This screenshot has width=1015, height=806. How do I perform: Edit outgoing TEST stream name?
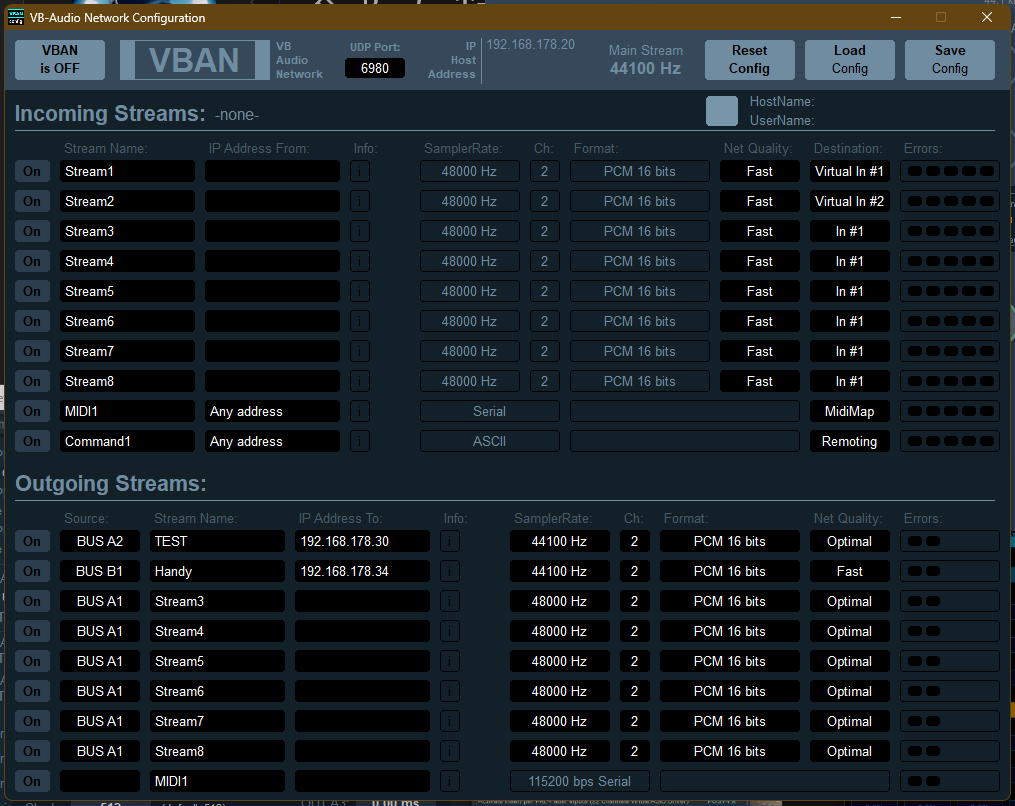218,541
